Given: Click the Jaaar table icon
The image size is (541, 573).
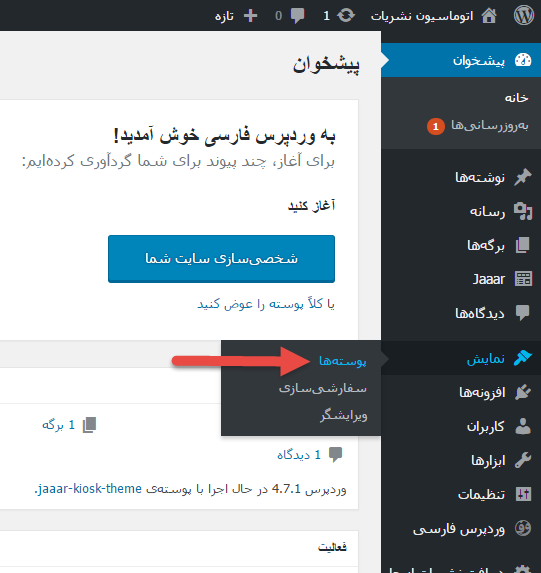Looking at the screenshot, I should tap(523, 279).
